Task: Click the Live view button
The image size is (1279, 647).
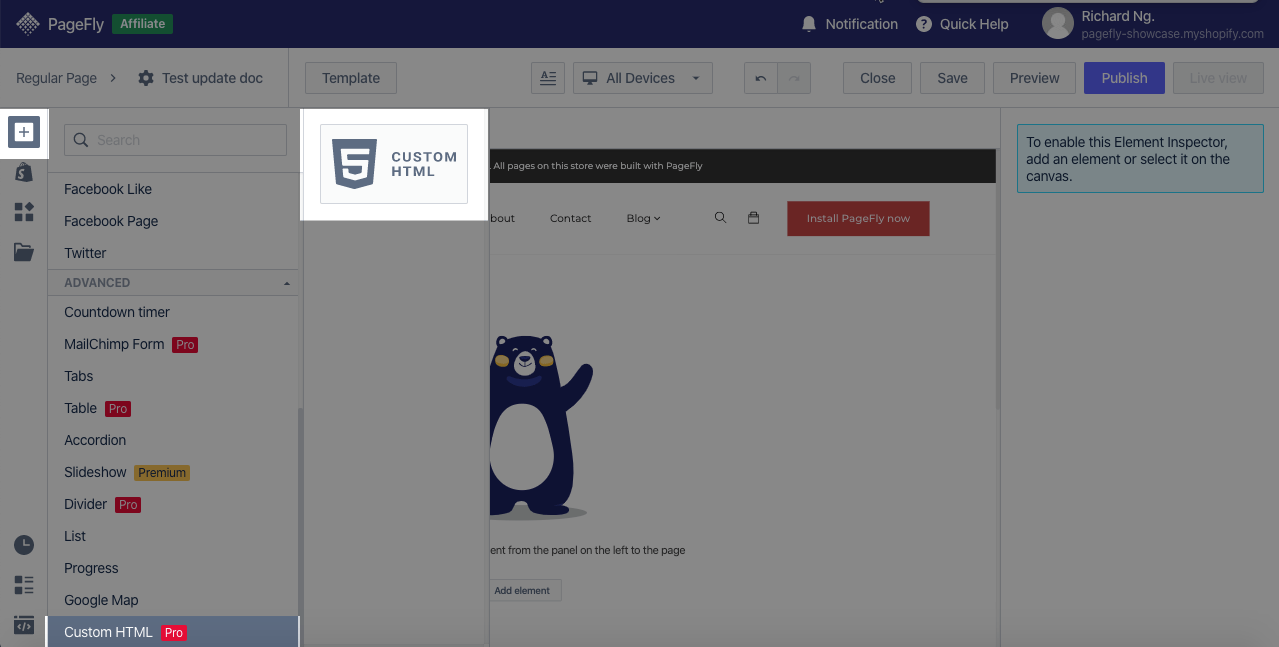Action: coord(1218,78)
